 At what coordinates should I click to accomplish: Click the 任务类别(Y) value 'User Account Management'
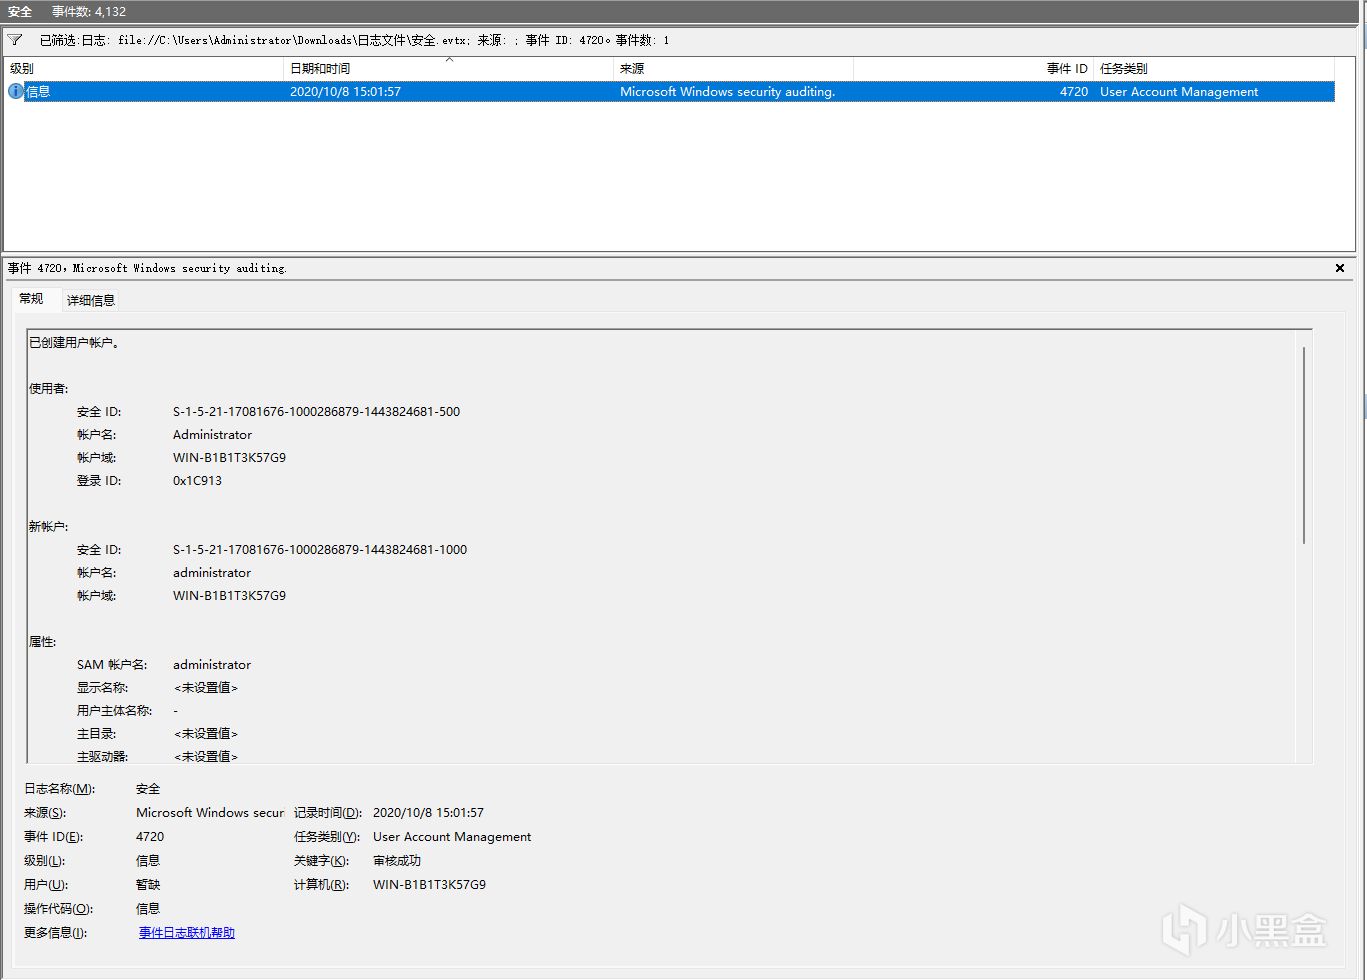point(452,837)
